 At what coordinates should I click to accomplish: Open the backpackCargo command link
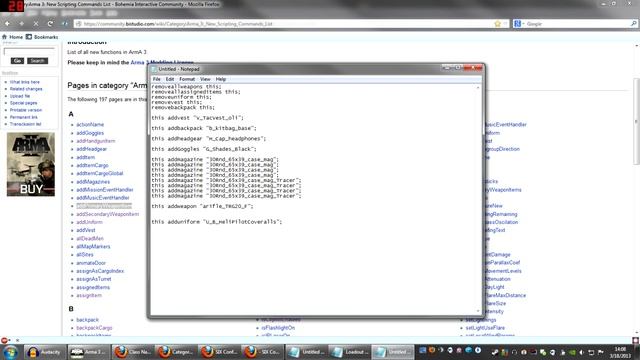coord(94,328)
